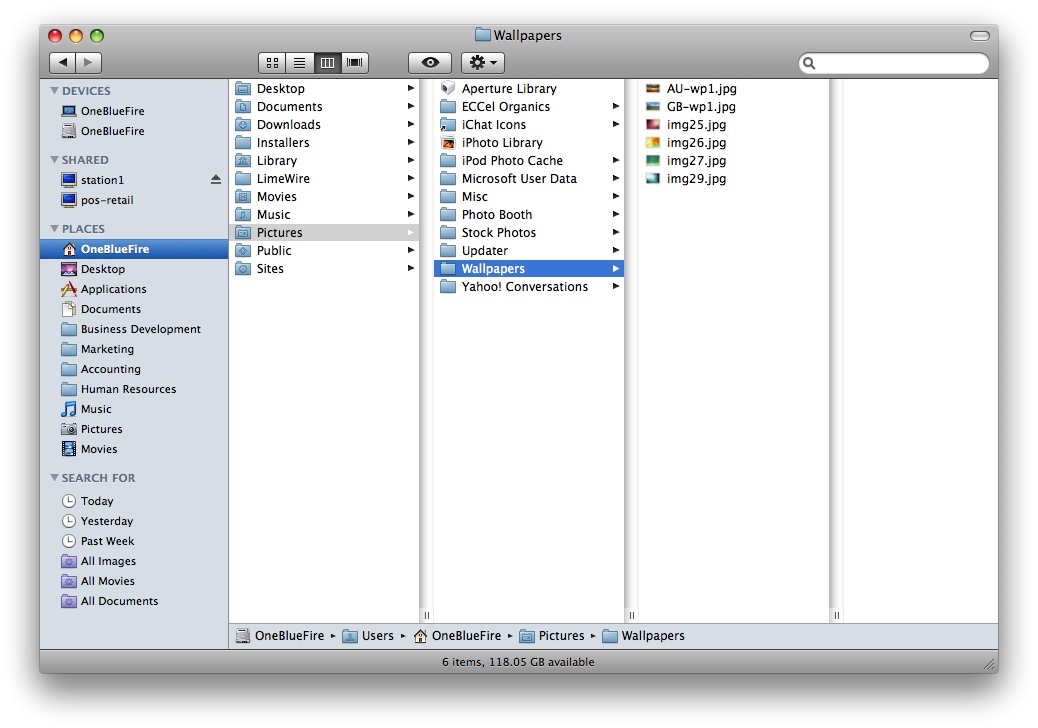Click Users in the path bar
Viewport: 1038px width, 728px height.
click(x=368, y=636)
